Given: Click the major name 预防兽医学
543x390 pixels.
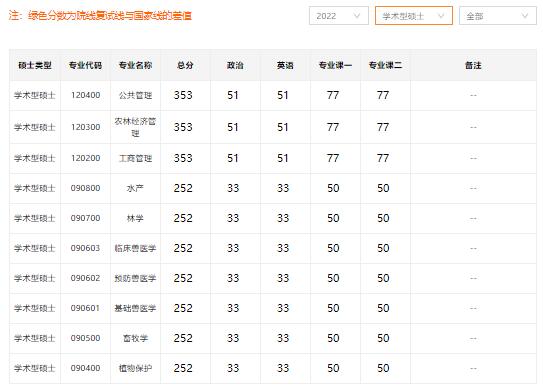Looking at the screenshot, I should tap(135, 278).
